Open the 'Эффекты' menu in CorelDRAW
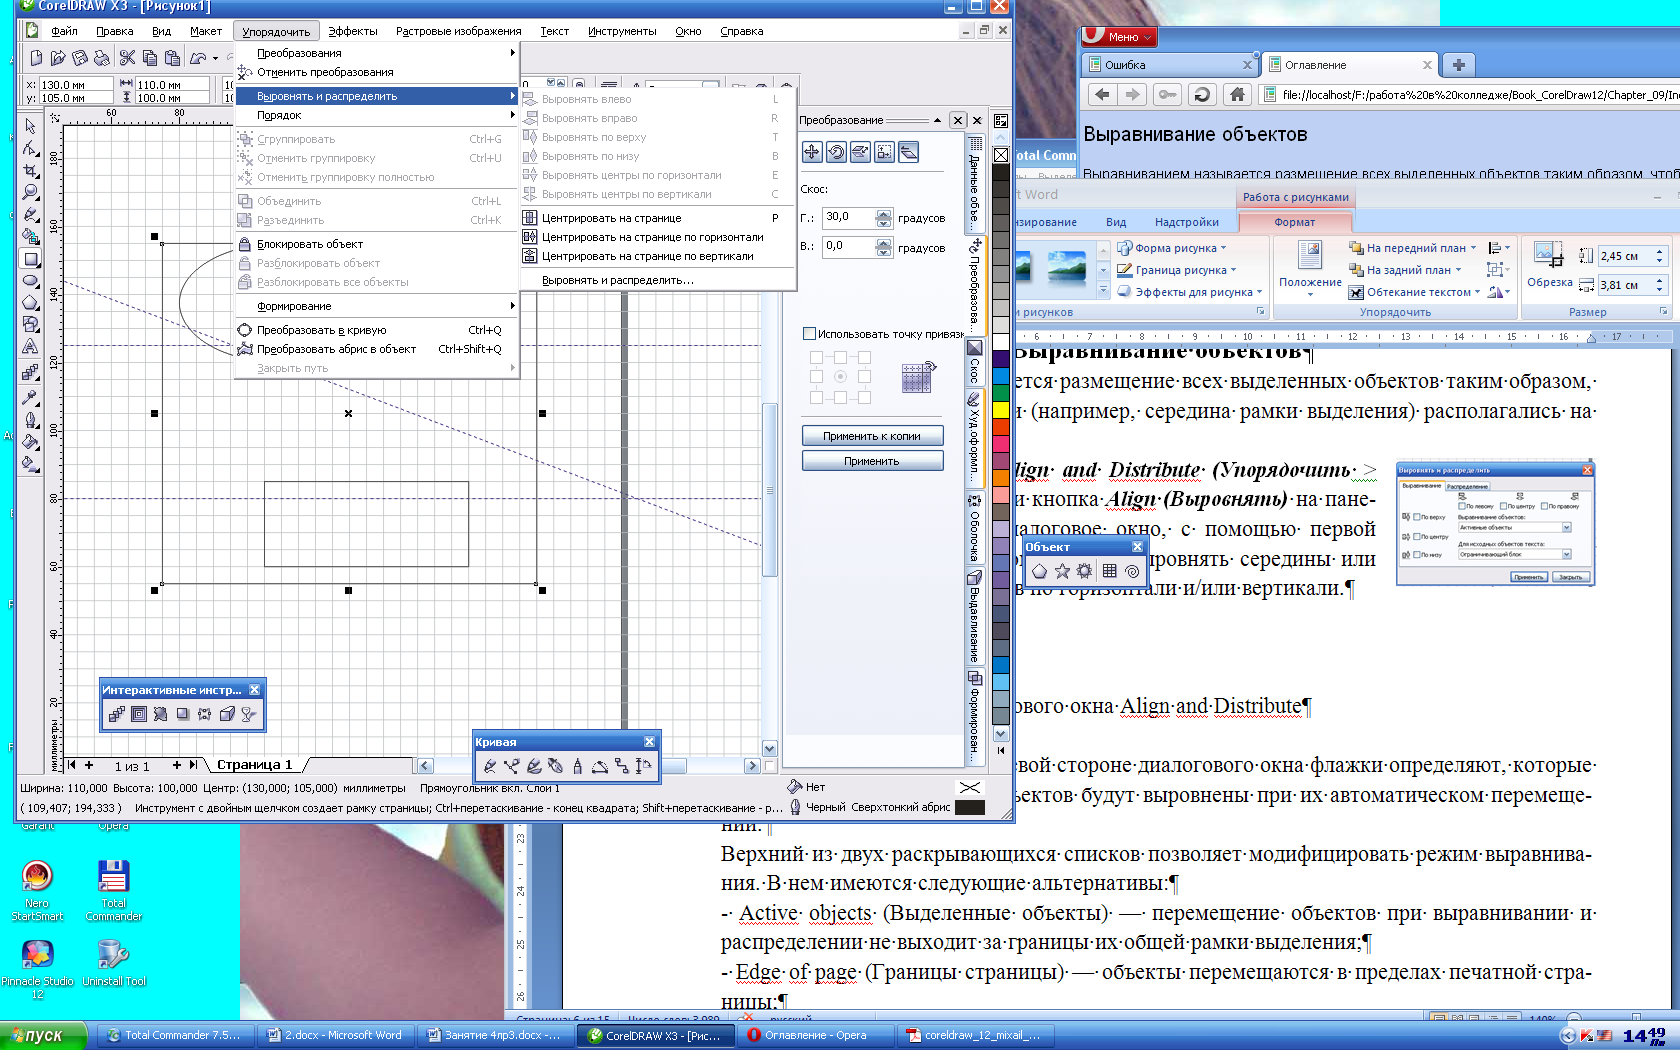 point(353,31)
